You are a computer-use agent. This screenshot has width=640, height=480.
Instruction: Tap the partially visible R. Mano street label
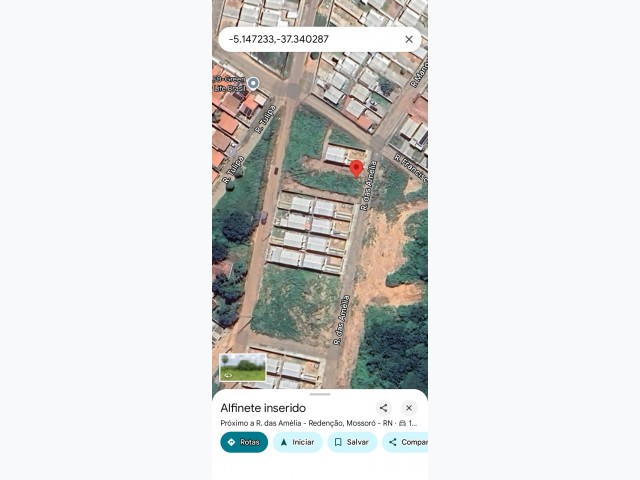coord(416,84)
